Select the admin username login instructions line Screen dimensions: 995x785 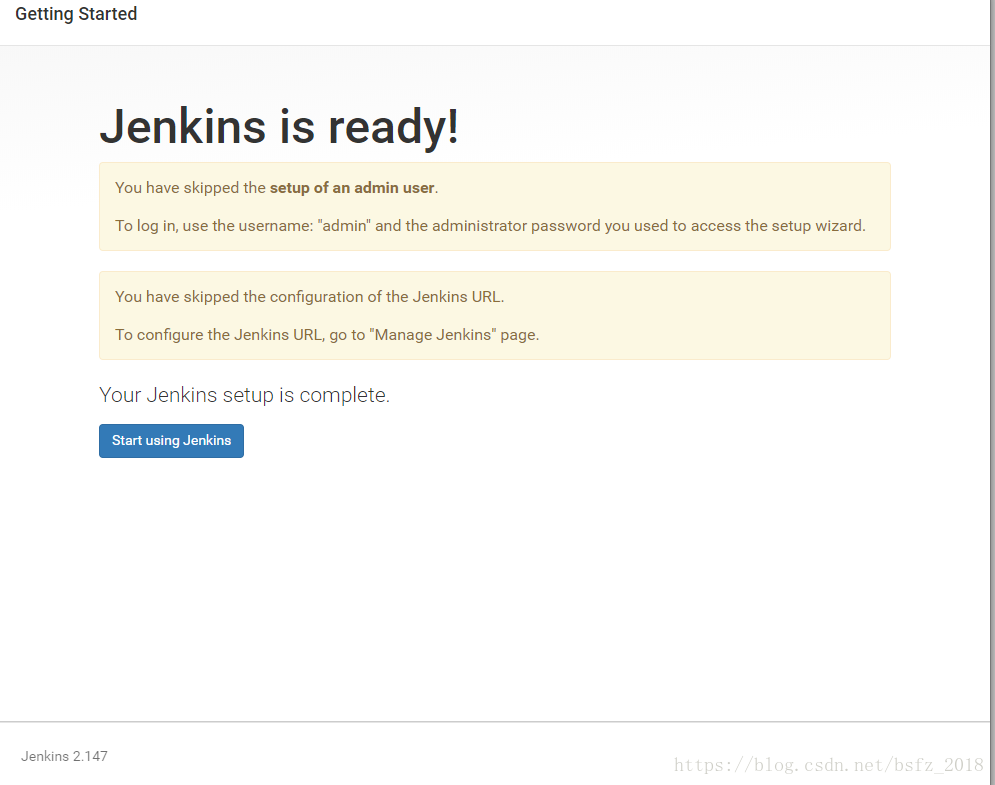pyautogui.click(x=490, y=226)
